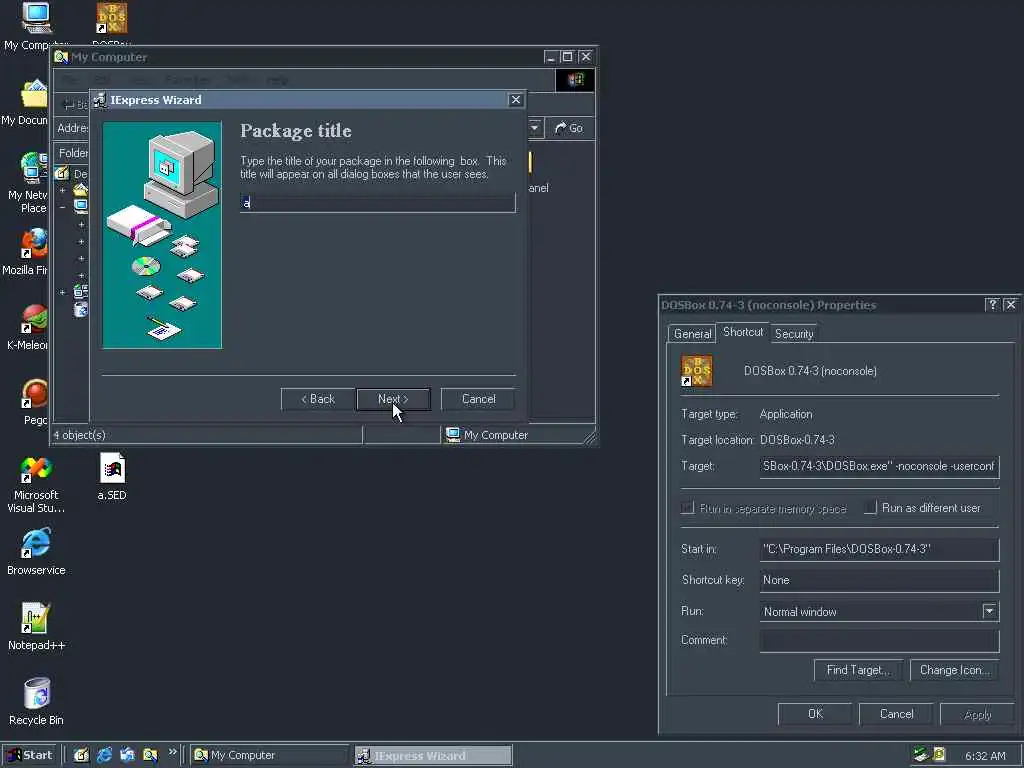Open the address bar dropdown arrow

tap(534, 128)
